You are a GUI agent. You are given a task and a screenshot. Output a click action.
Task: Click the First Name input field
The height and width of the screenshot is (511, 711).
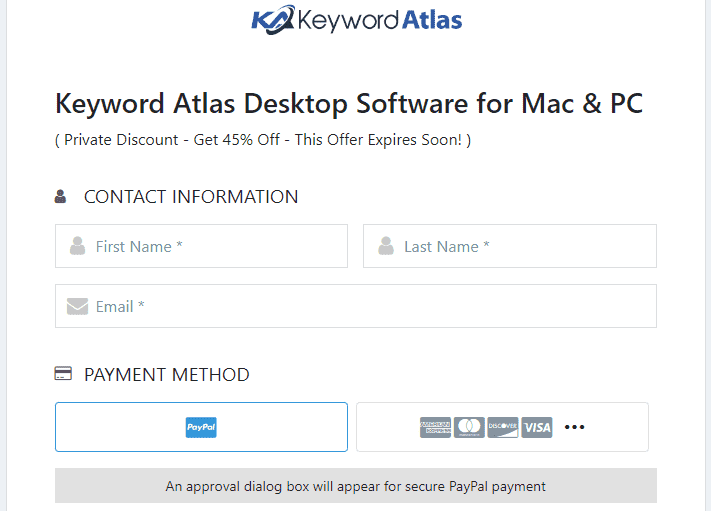[201, 246]
